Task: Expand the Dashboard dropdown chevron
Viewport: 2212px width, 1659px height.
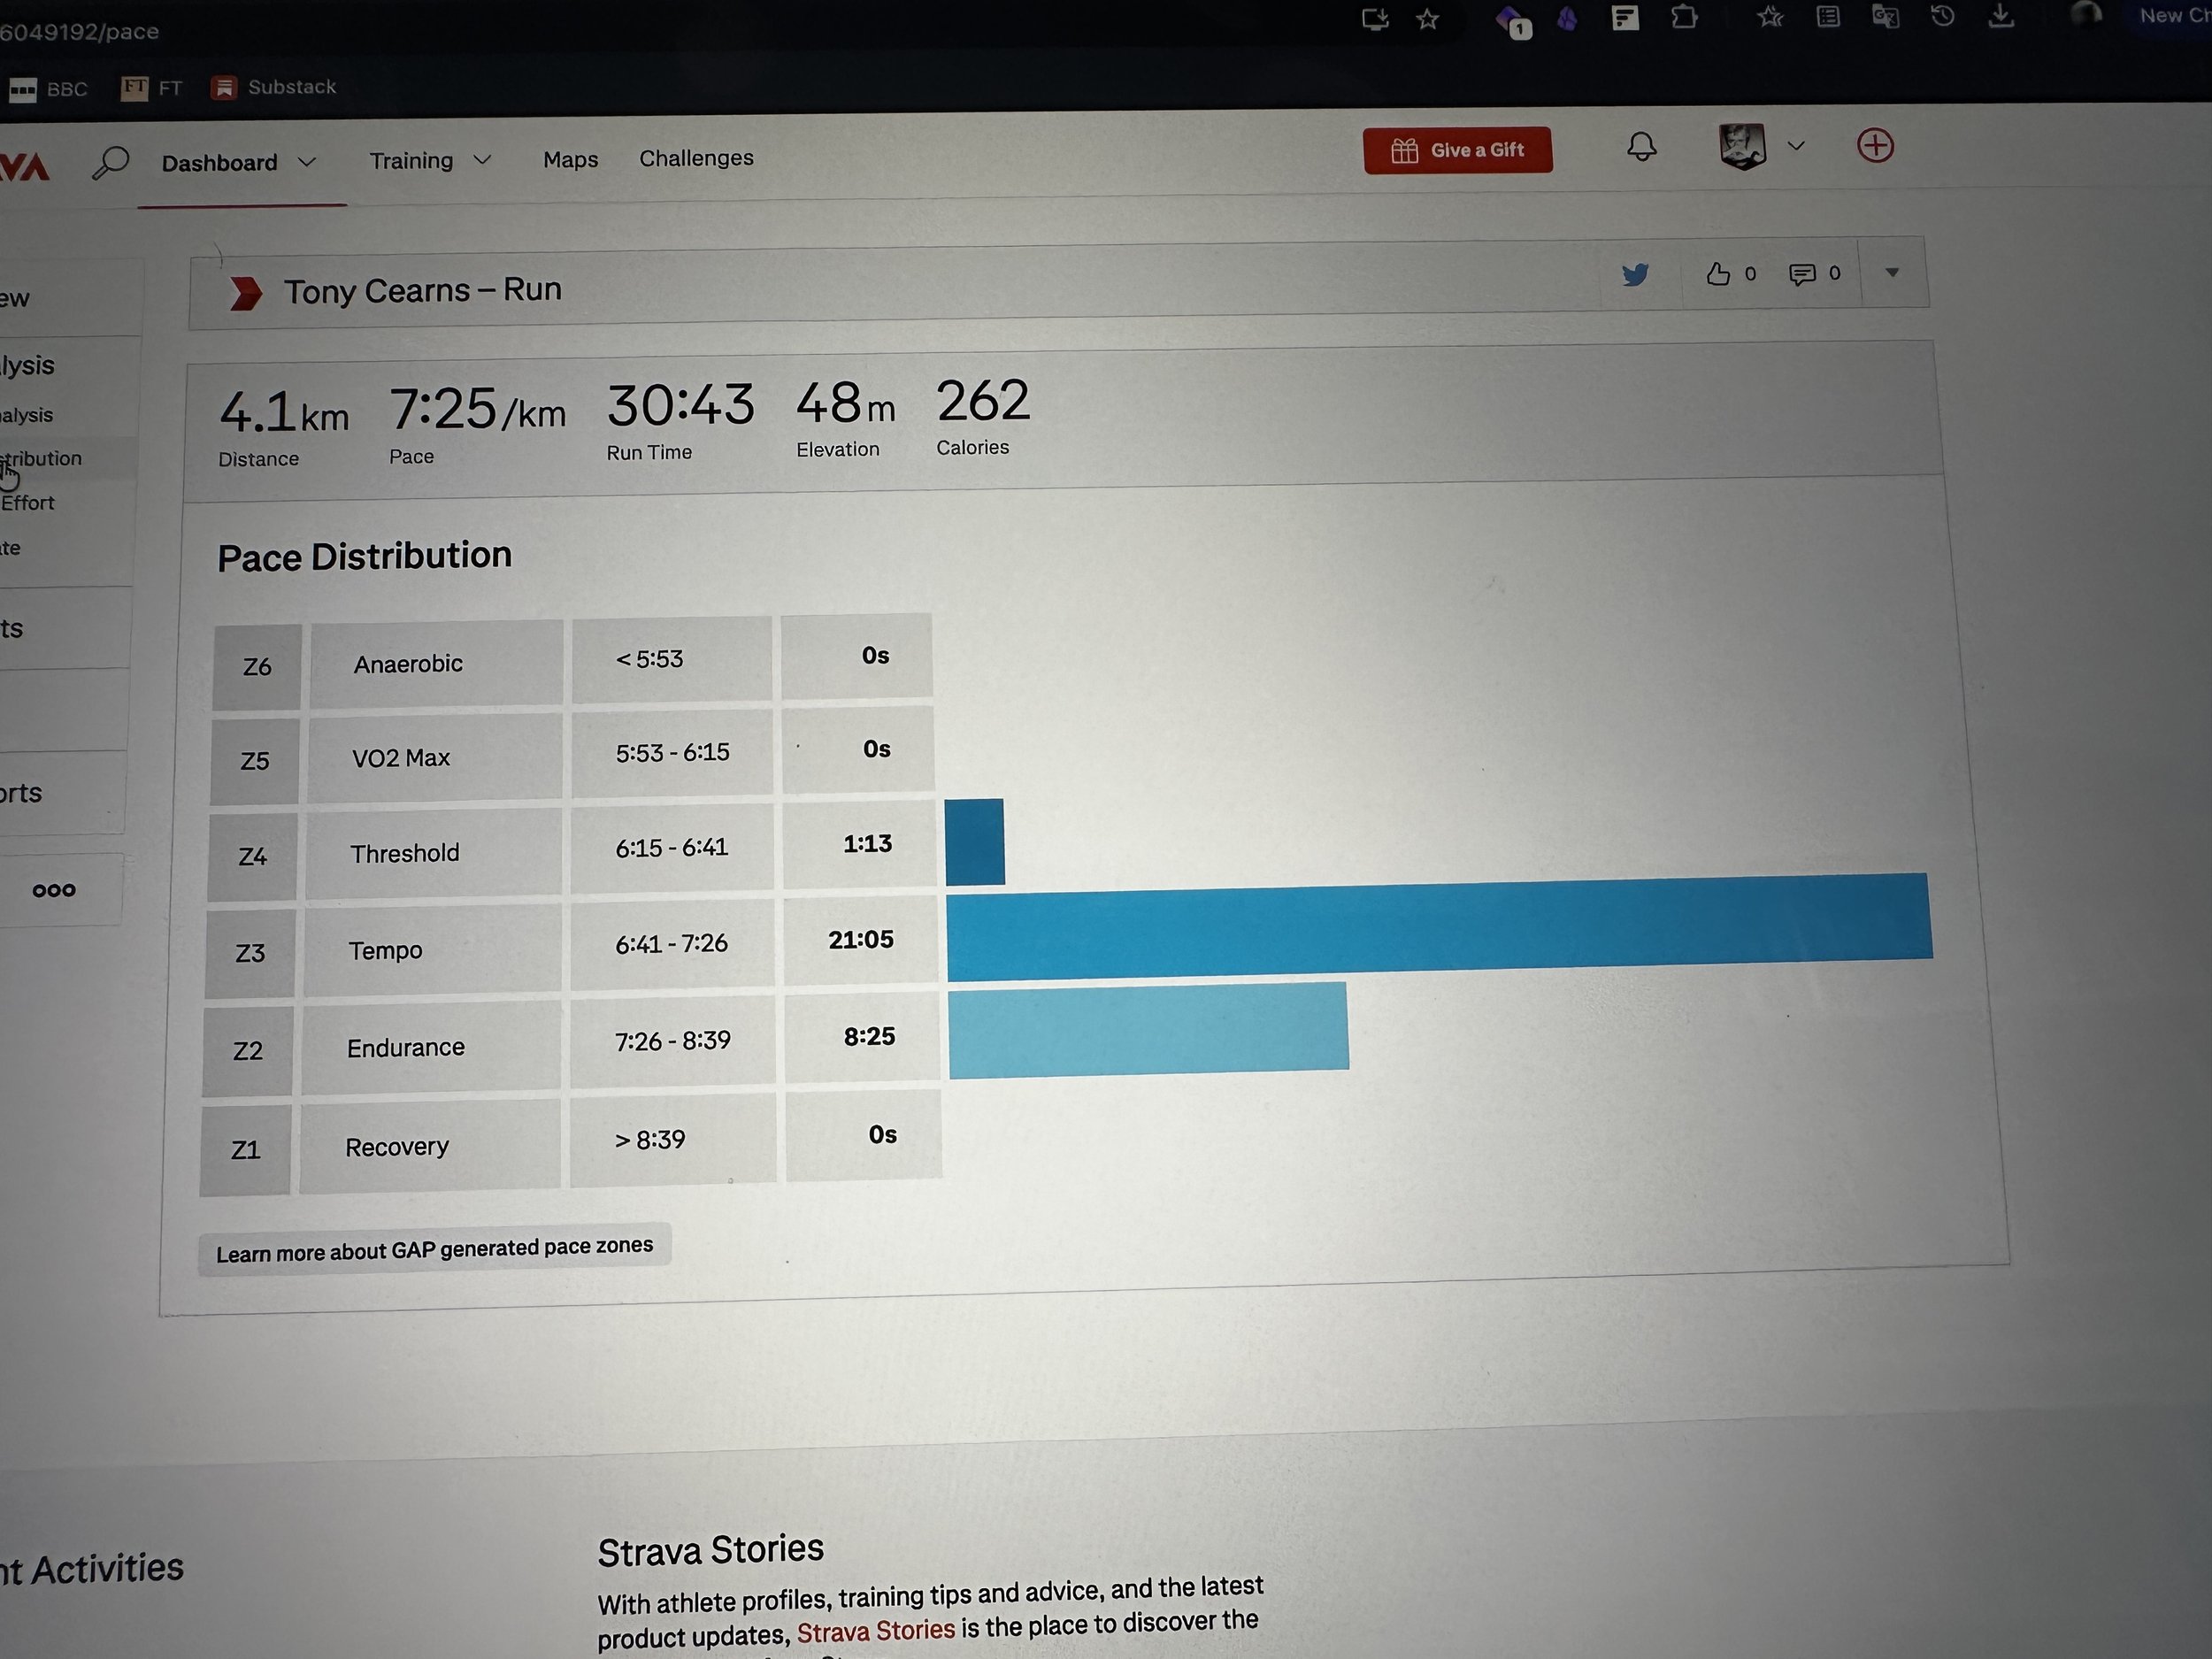Action: tap(307, 162)
